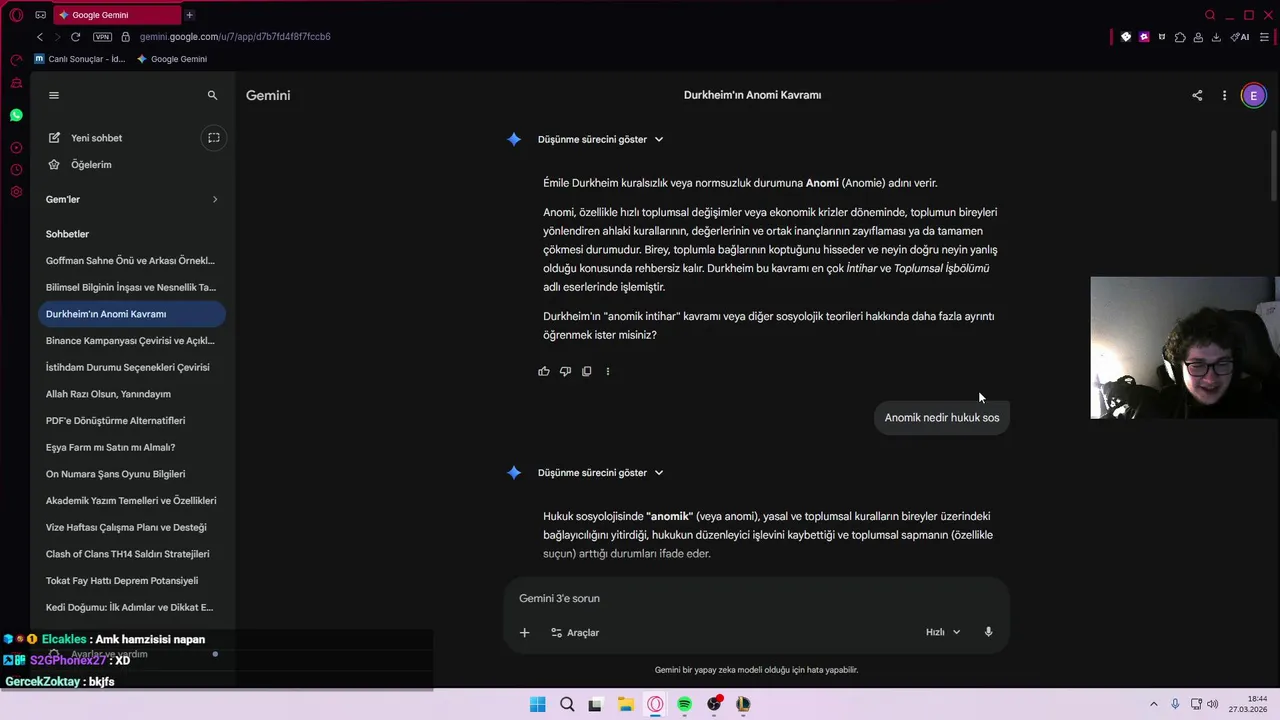Open Google Gemini bookmark
The width and height of the screenshot is (1280, 720).
coord(172,59)
